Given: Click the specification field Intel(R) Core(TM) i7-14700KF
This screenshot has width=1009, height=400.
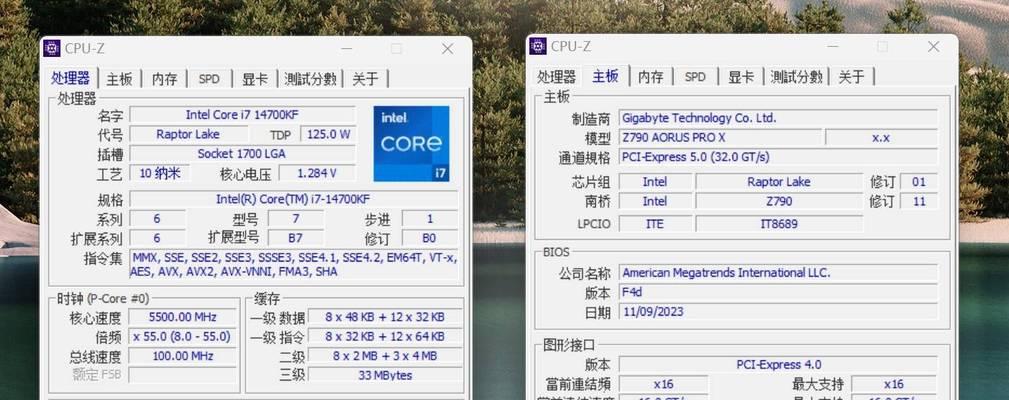Looking at the screenshot, I should pyautogui.click(x=293, y=199).
